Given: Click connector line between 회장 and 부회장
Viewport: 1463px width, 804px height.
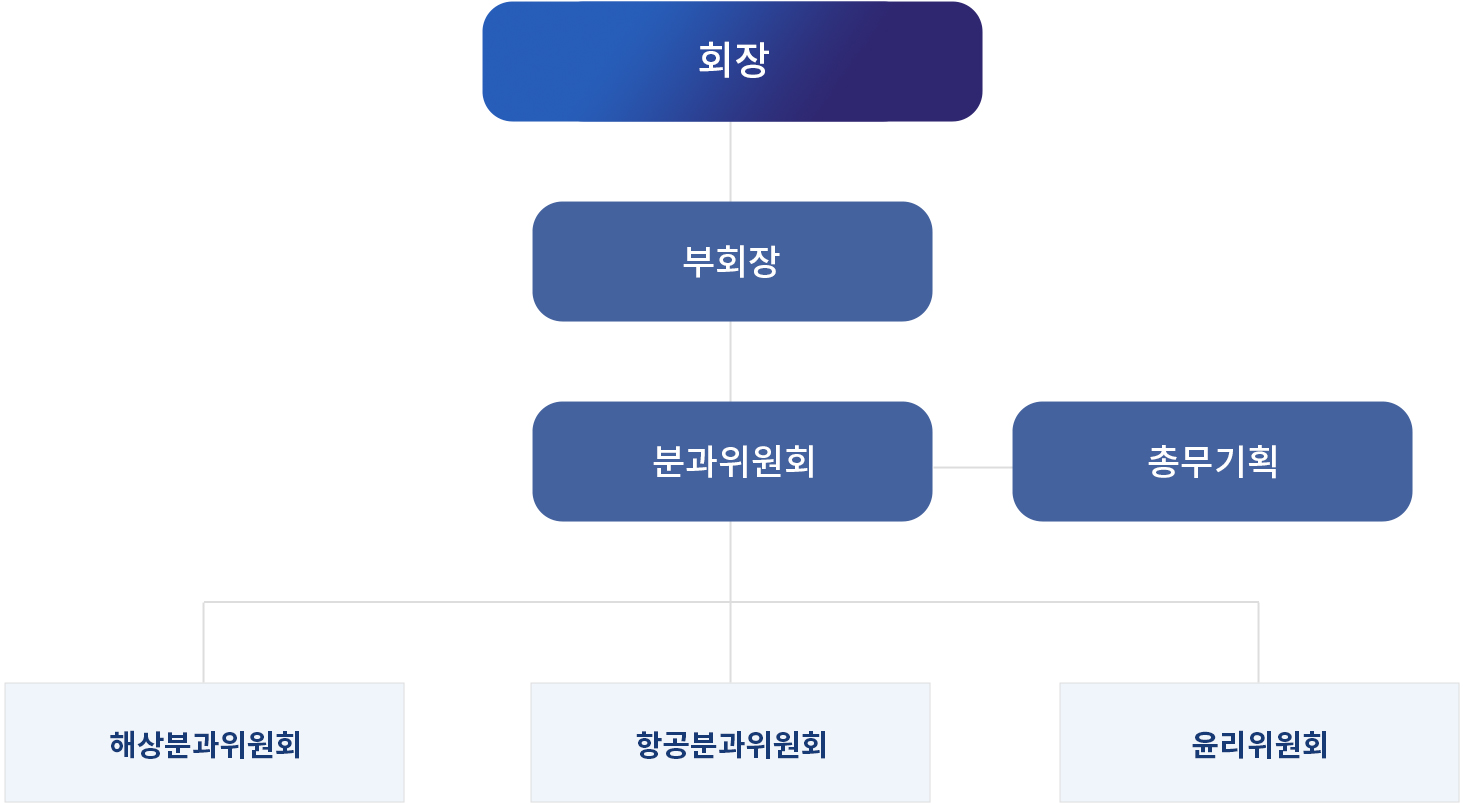Looking at the screenshot, I should (731, 162).
